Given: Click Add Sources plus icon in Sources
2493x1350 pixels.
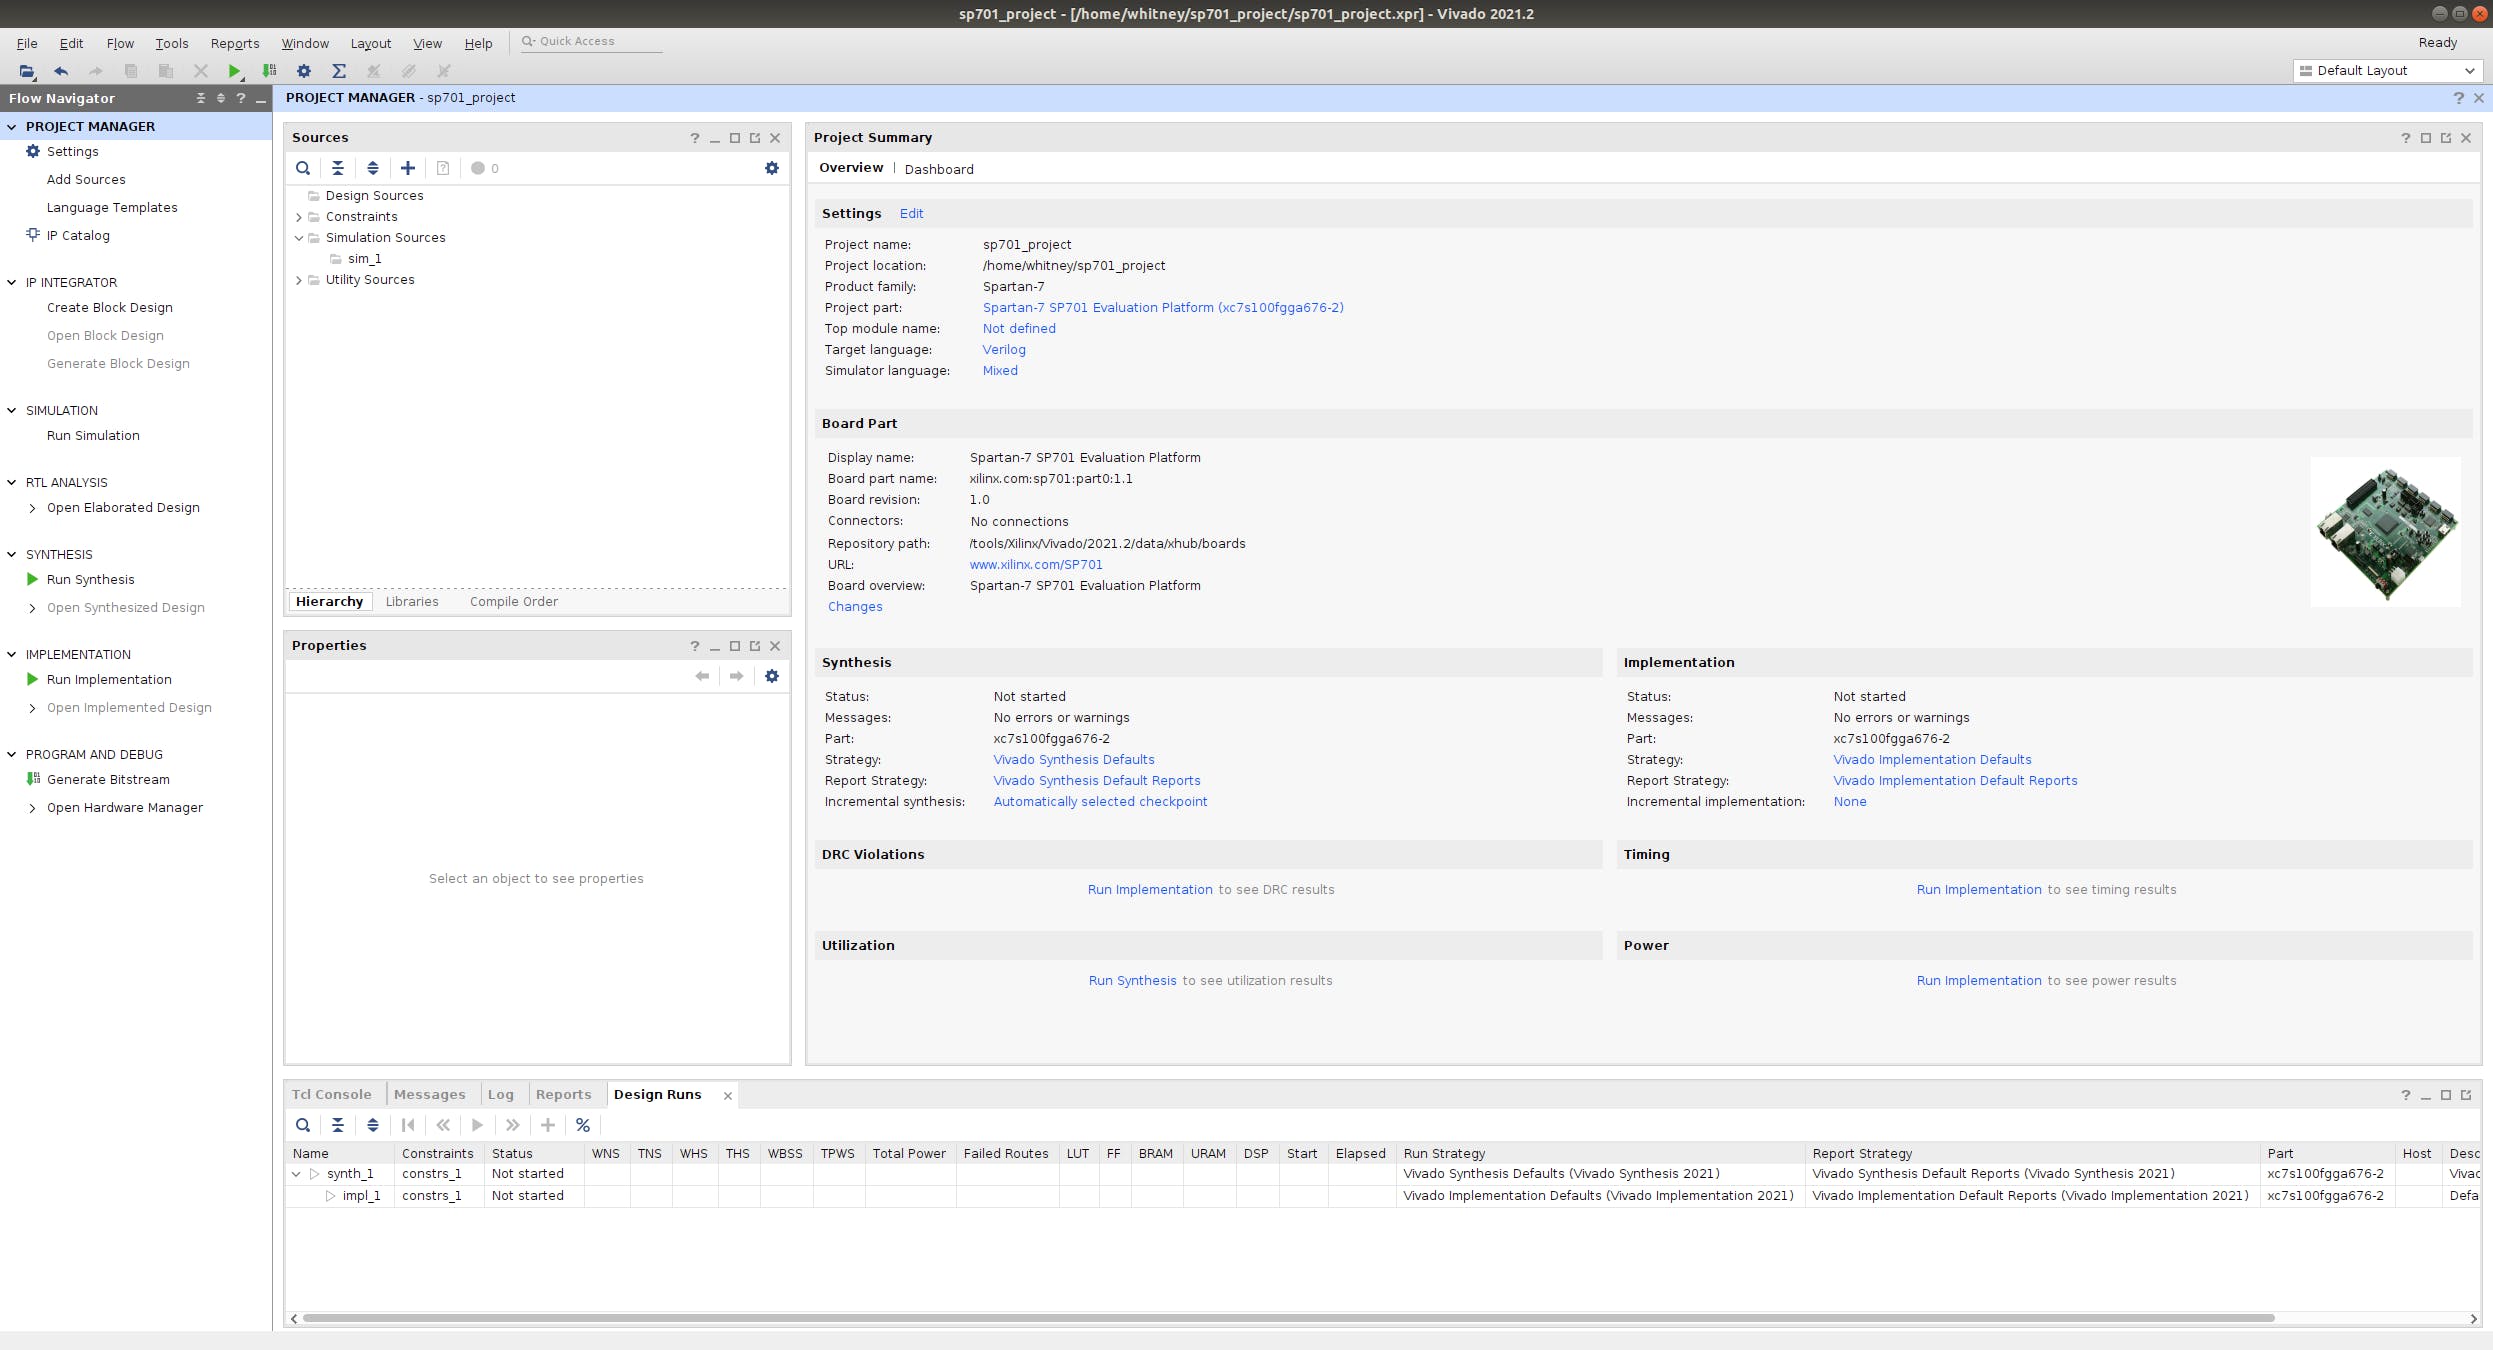Looking at the screenshot, I should tap(408, 168).
